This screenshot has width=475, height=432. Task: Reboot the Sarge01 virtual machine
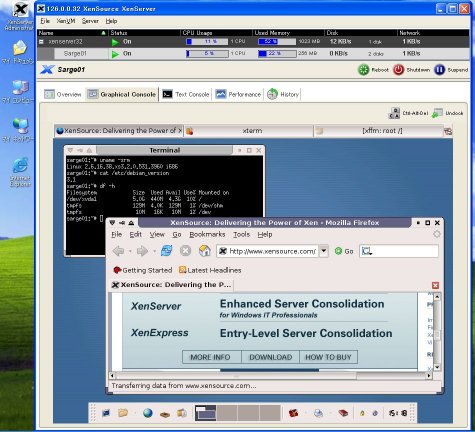[373, 70]
